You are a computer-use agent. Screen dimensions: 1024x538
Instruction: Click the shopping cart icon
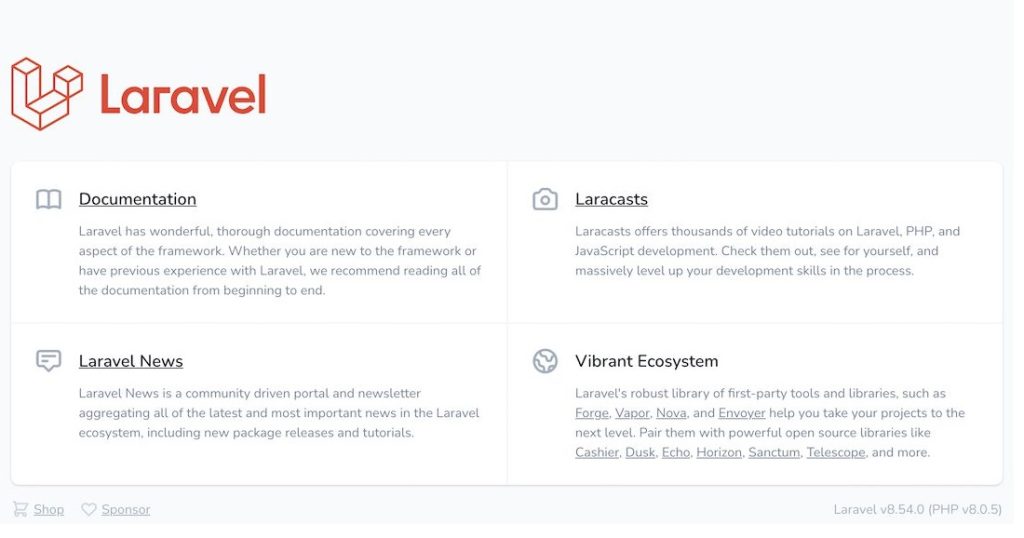pos(20,509)
